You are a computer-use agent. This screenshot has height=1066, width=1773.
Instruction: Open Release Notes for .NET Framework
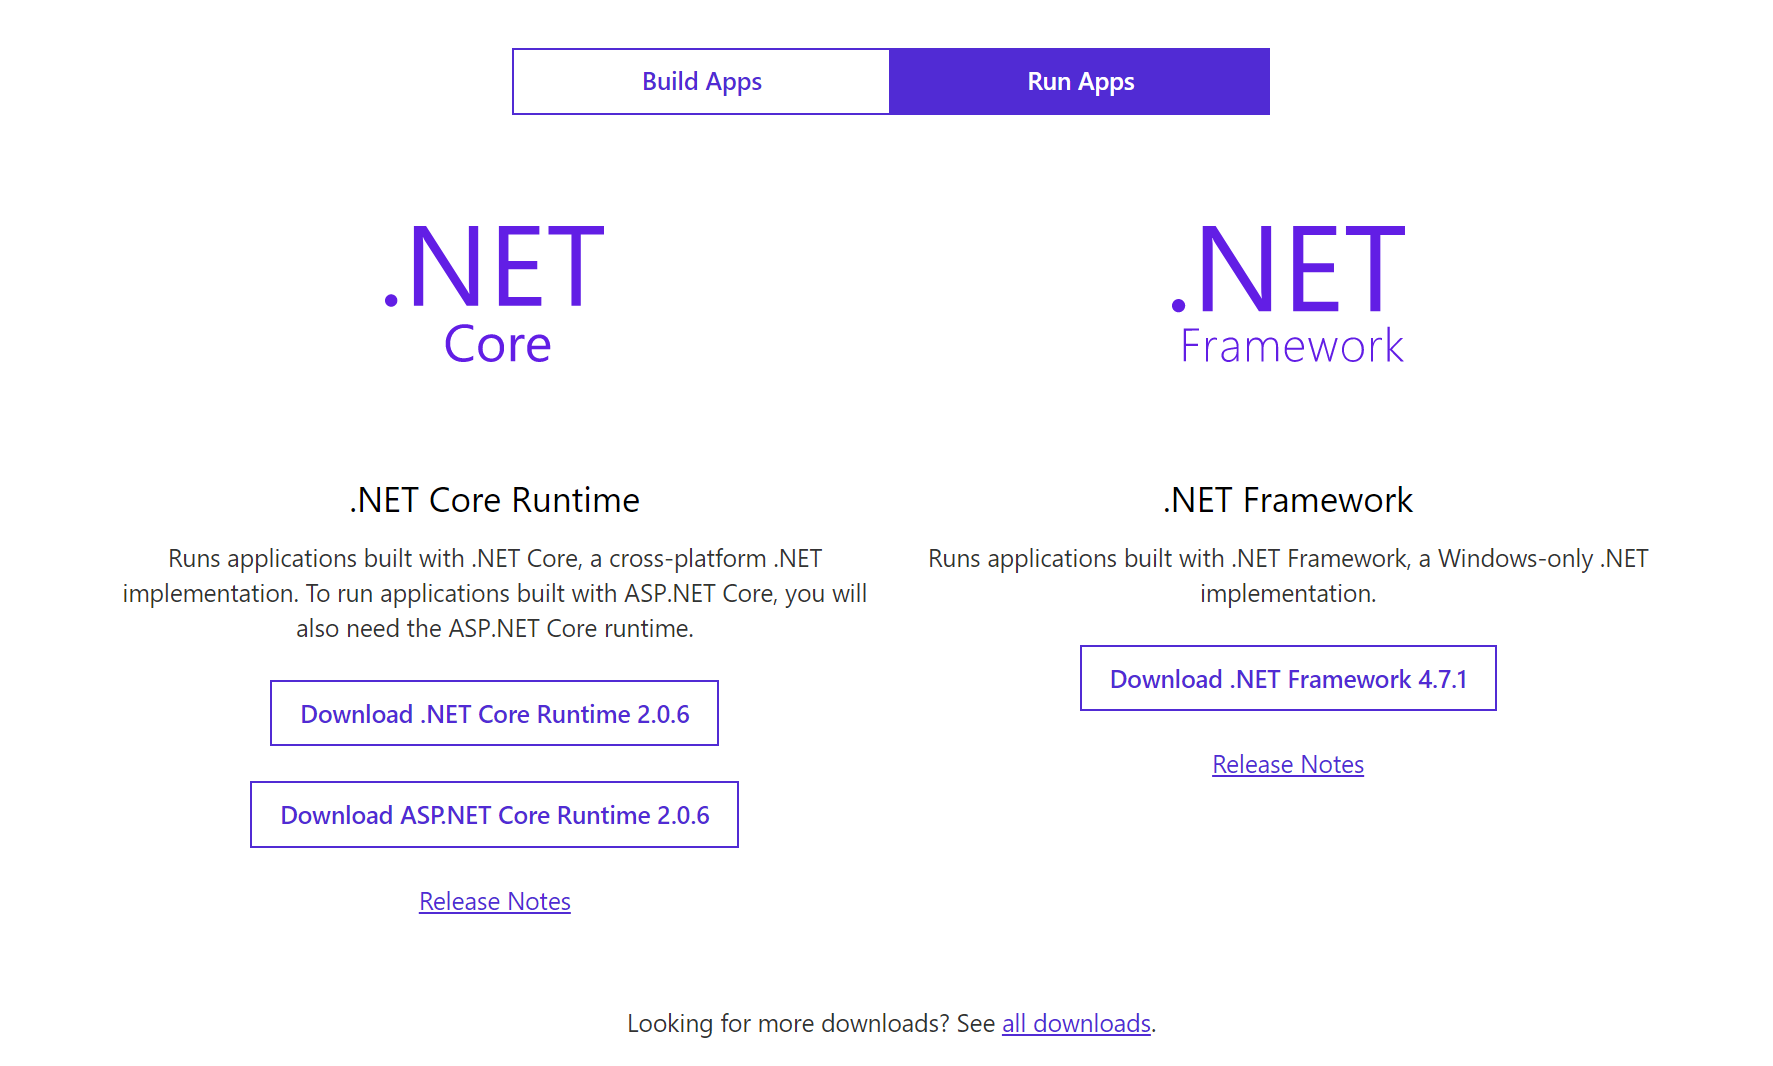tap(1288, 763)
